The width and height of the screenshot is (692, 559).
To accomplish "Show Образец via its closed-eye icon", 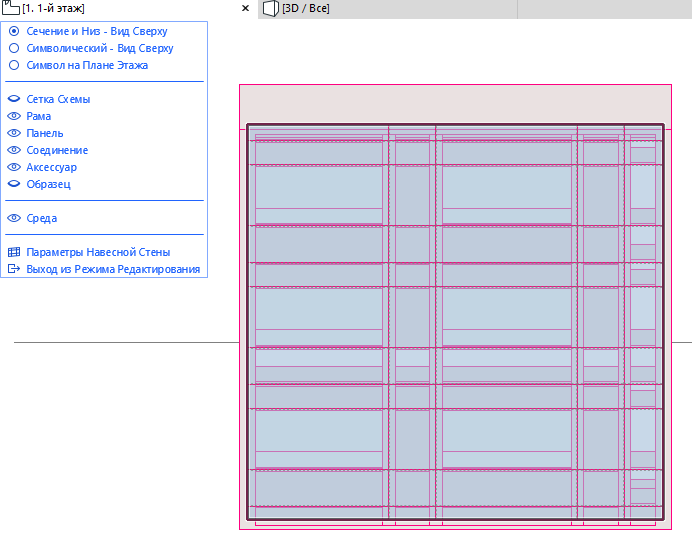I will tap(14, 184).
